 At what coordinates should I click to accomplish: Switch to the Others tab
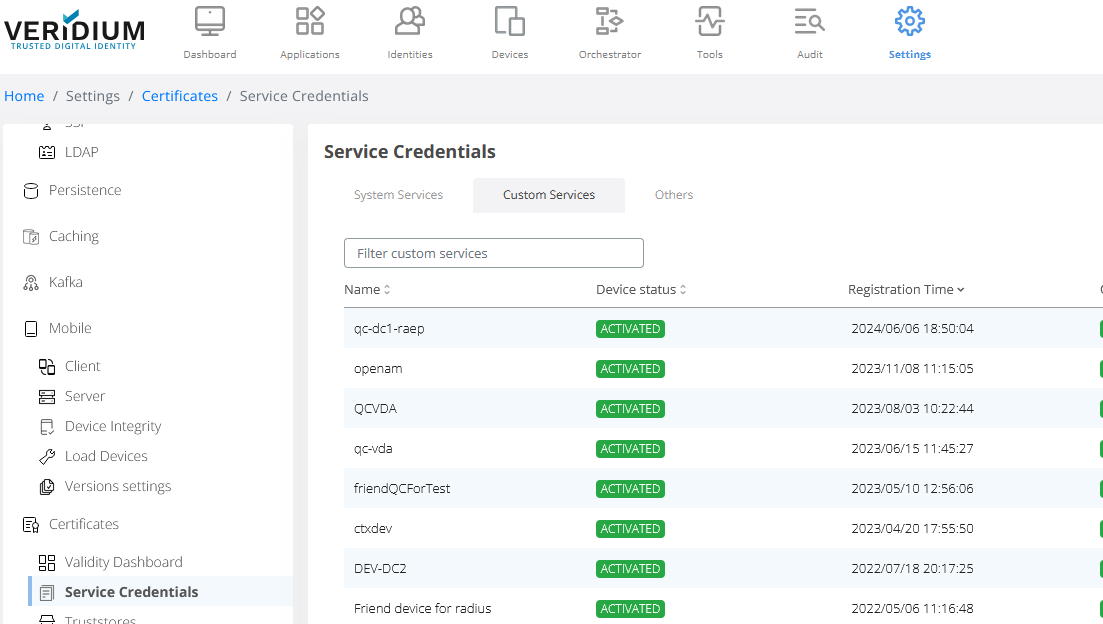tap(674, 195)
